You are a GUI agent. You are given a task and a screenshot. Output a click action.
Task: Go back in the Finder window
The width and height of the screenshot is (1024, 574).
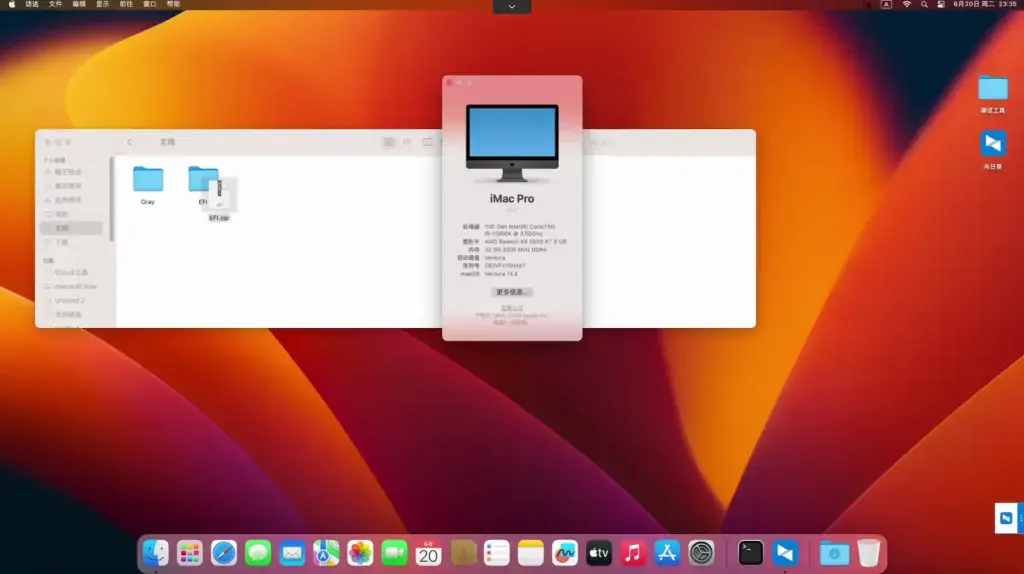coord(129,142)
